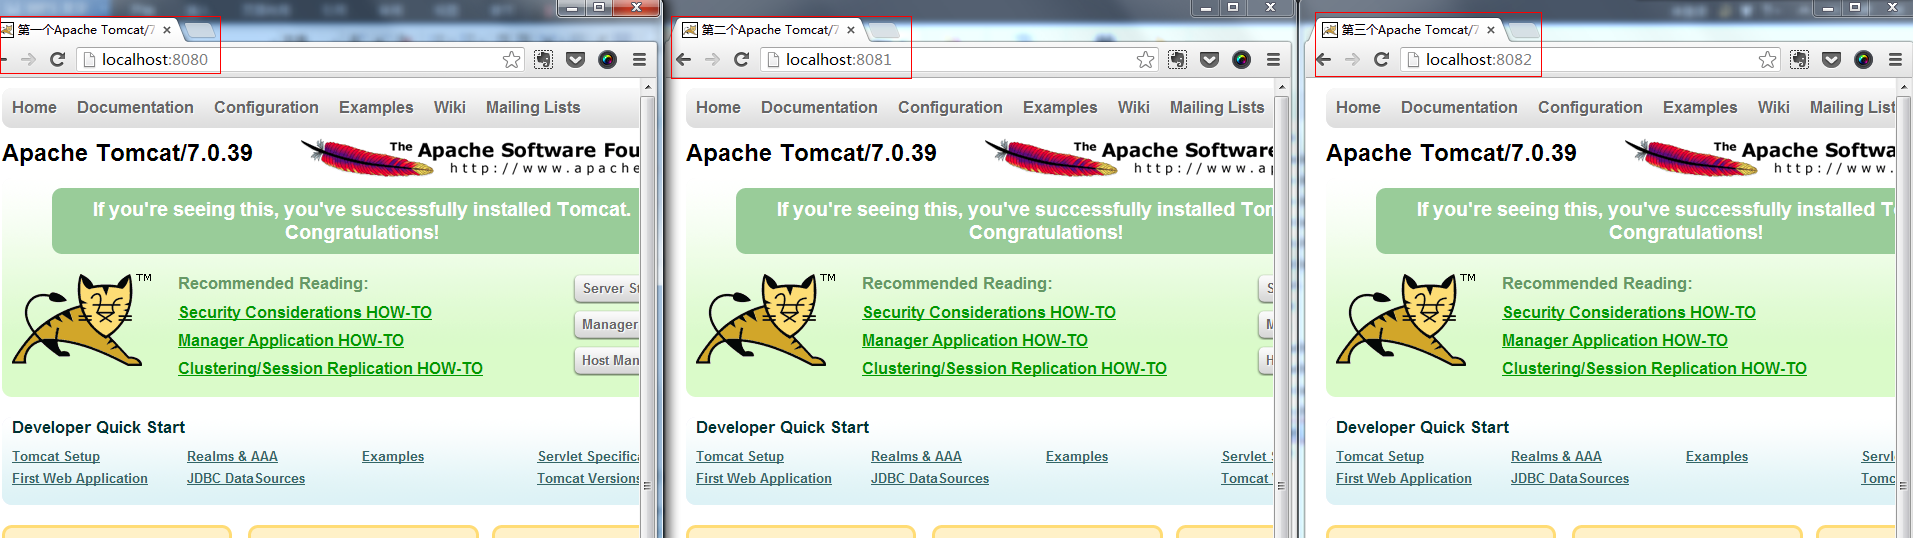Click Pocket icon in localhost:8082 window
This screenshot has width=1913, height=538.
pyautogui.click(x=1831, y=59)
